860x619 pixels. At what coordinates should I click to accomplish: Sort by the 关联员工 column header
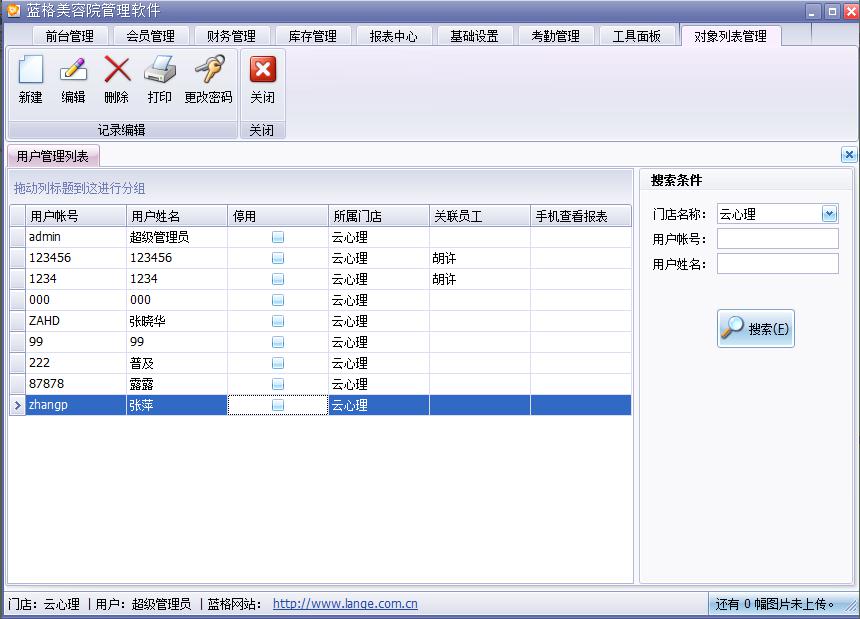480,216
